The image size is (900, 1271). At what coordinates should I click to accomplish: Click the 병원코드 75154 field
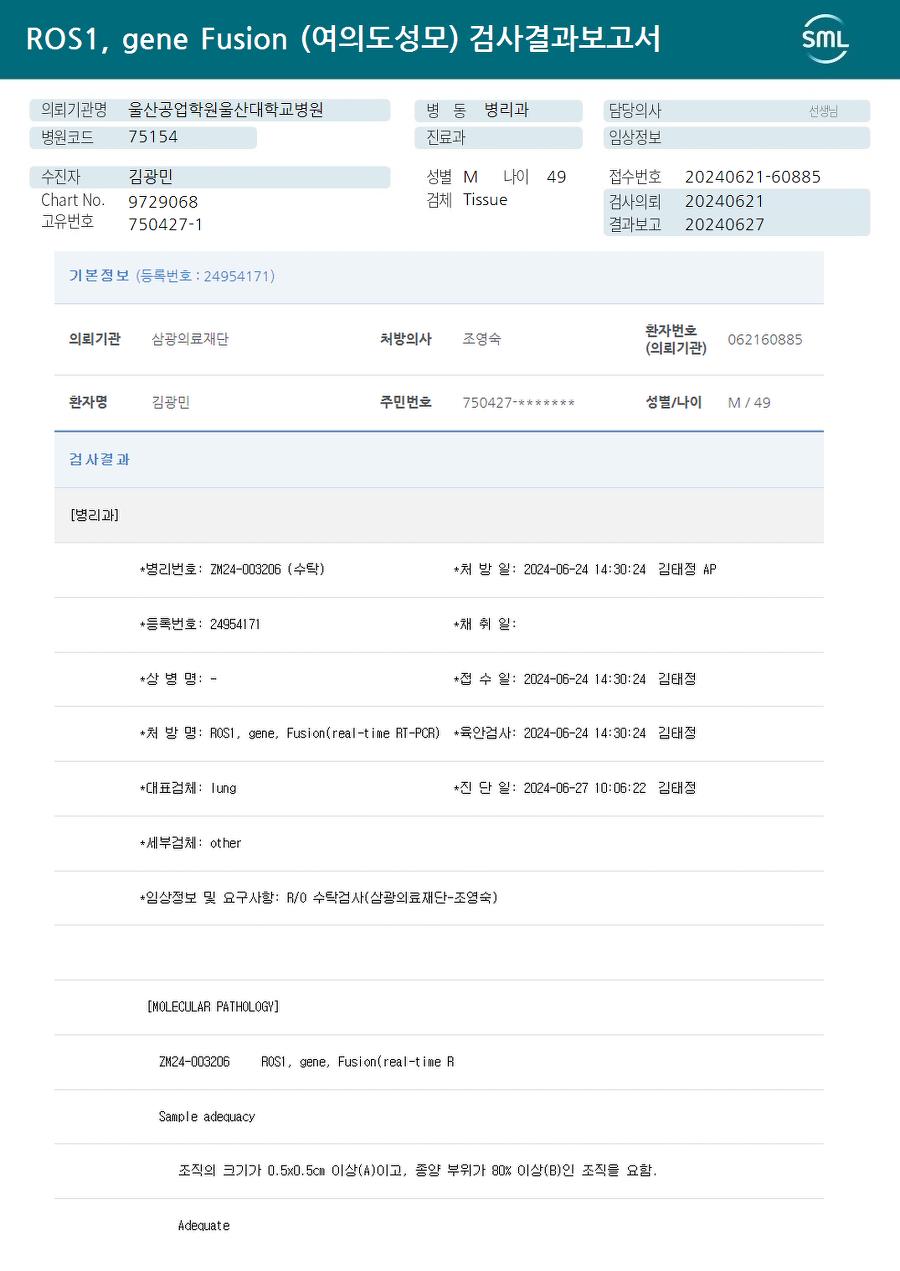pos(143,137)
